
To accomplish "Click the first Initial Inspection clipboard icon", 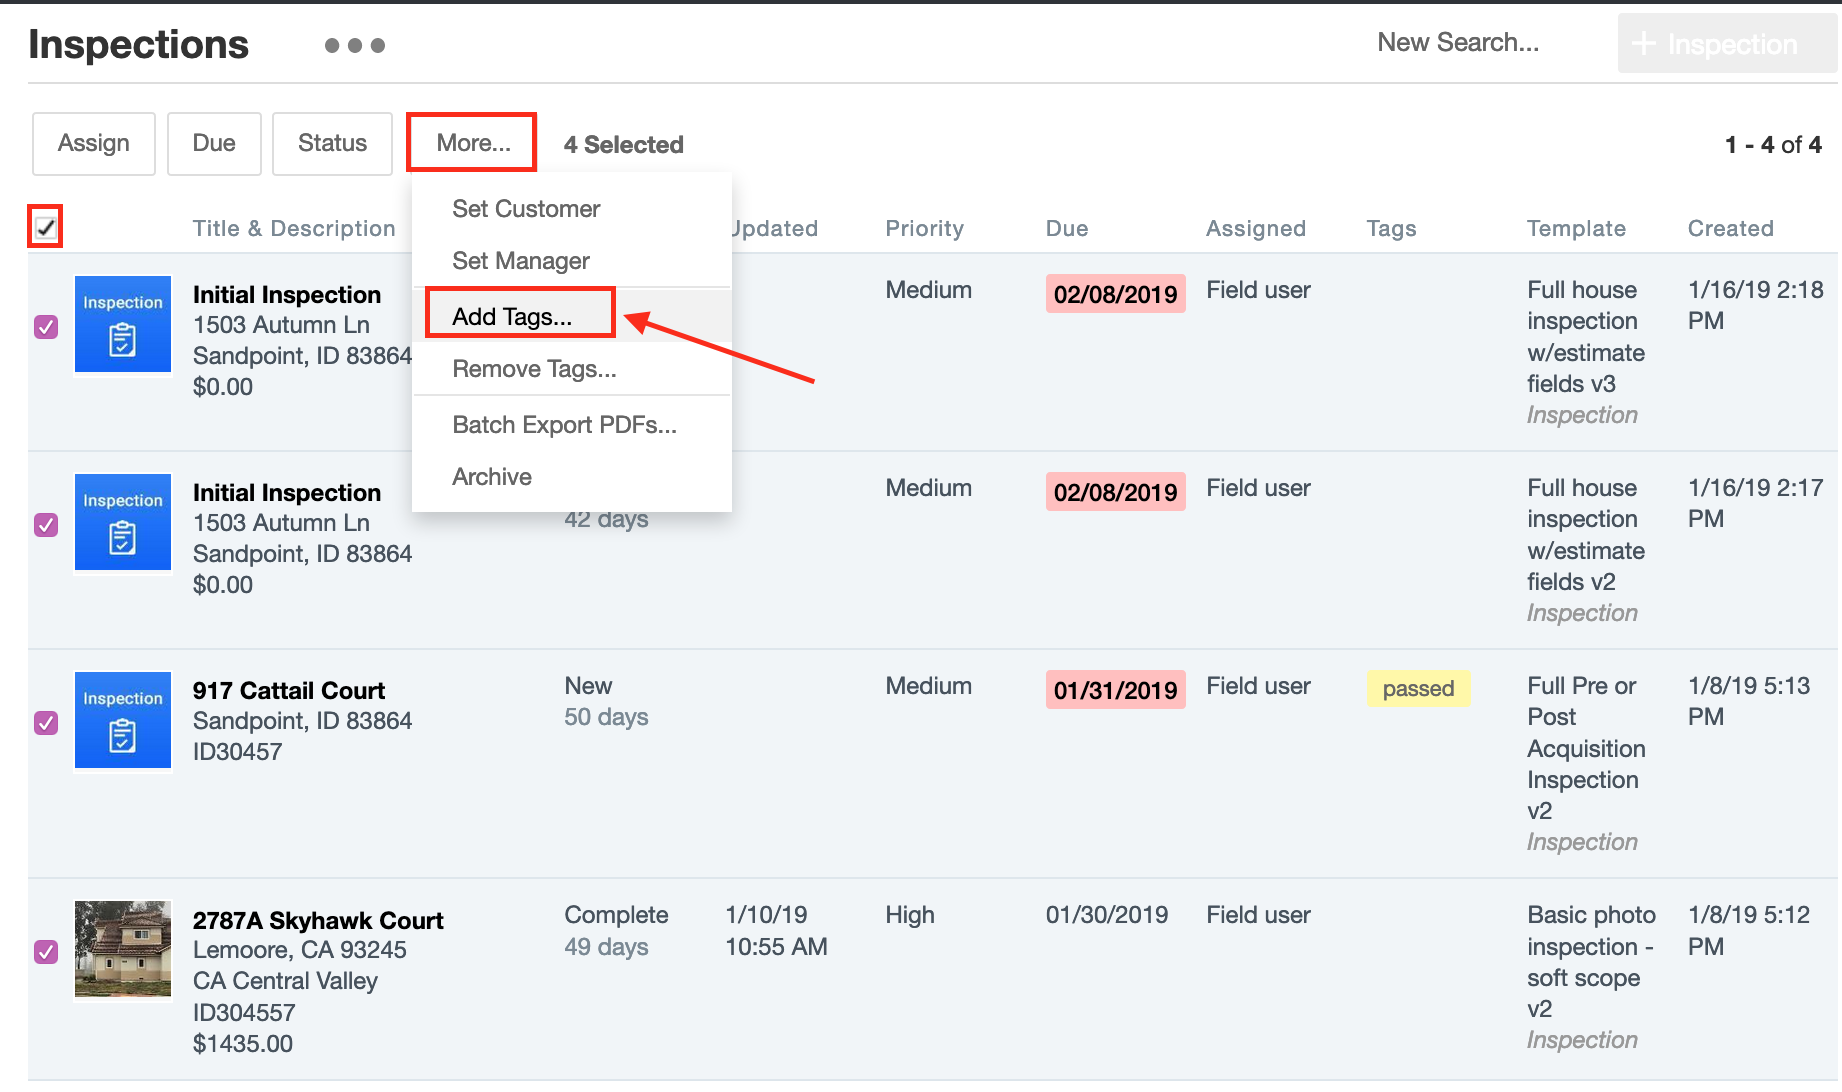I will click(x=123, y=324).
